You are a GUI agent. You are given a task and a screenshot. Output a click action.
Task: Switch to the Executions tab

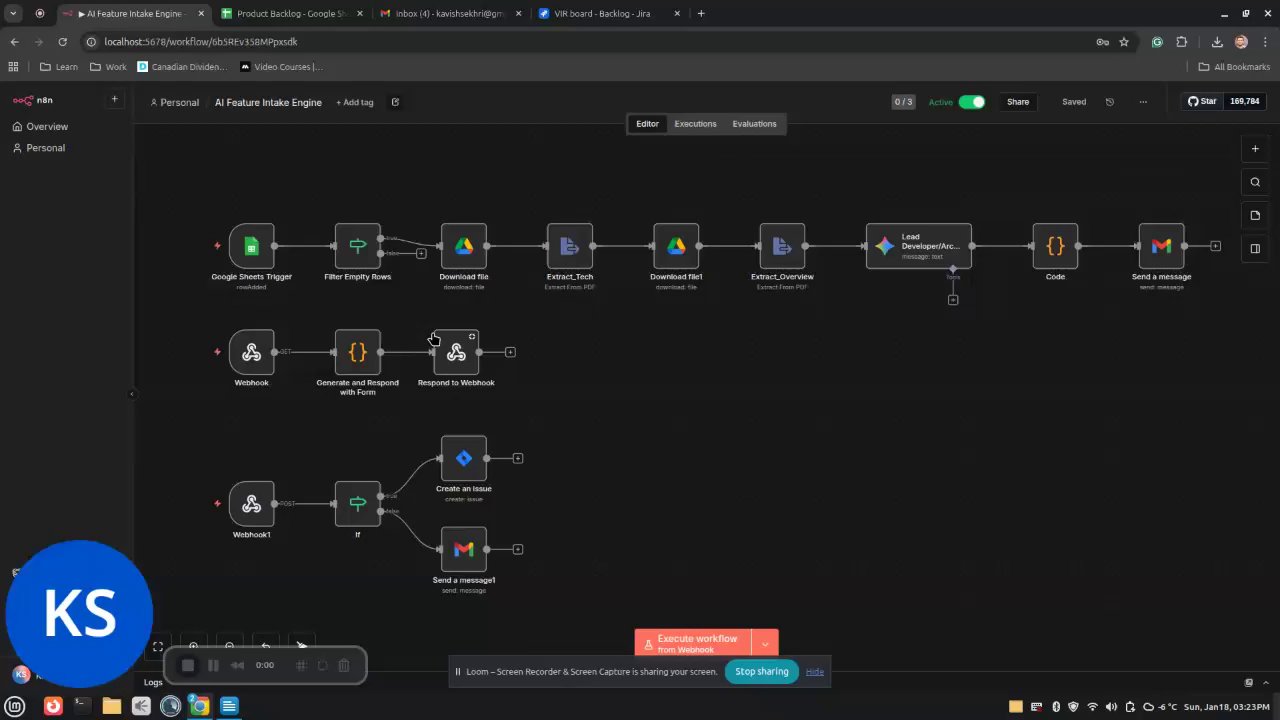coord(695,124)
